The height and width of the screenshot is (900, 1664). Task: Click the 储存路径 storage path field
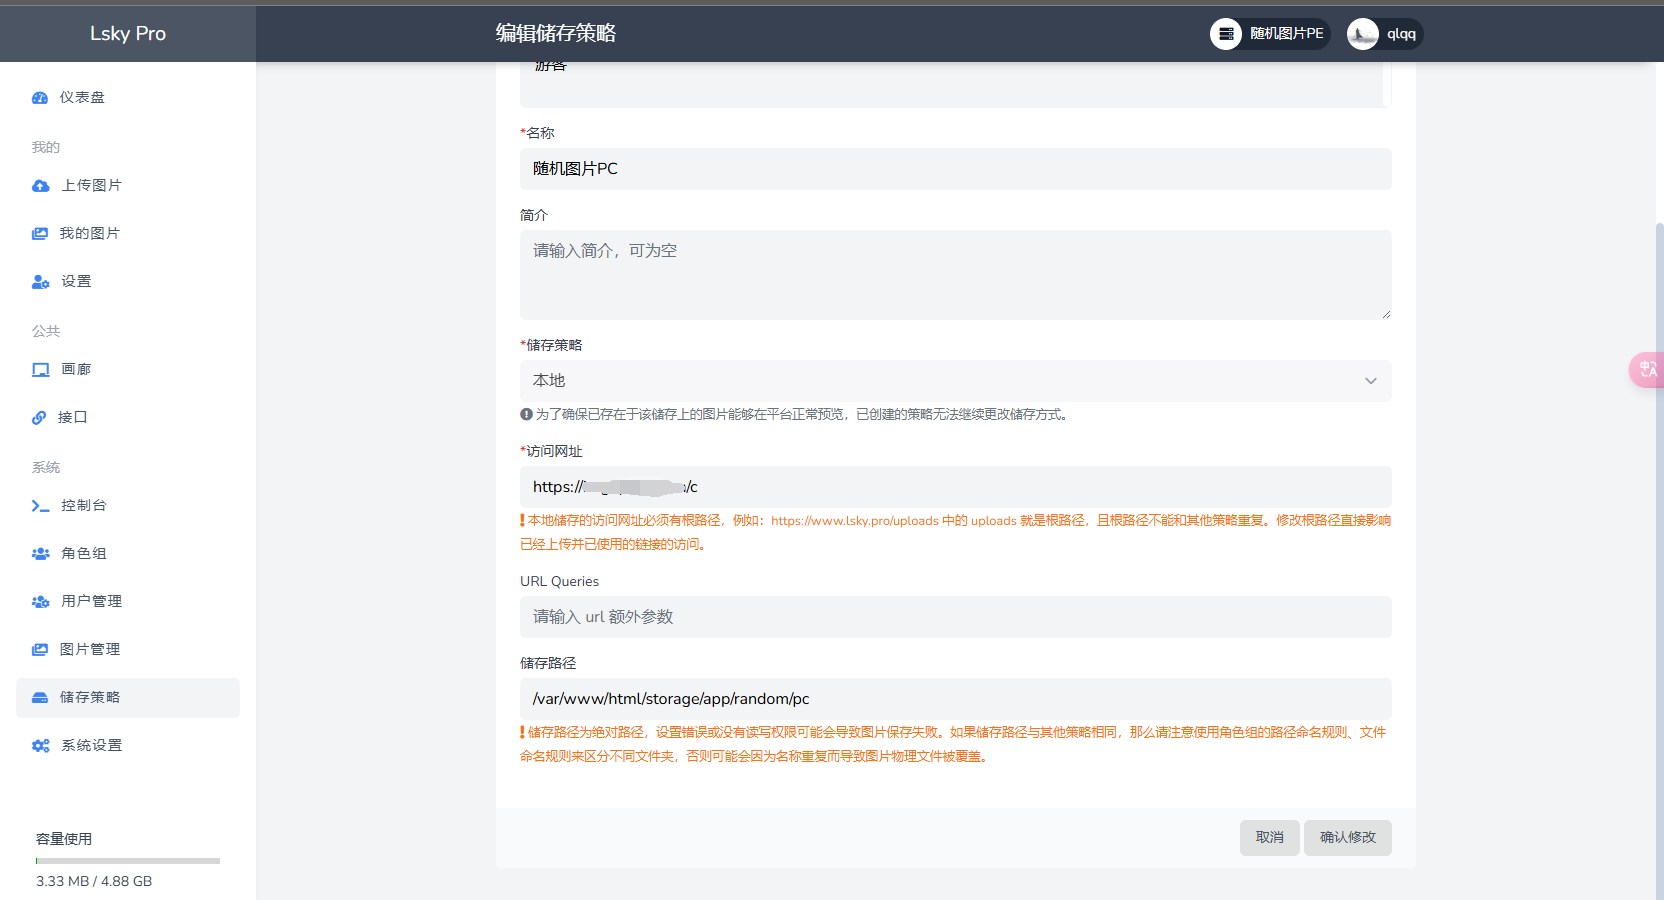955,699
